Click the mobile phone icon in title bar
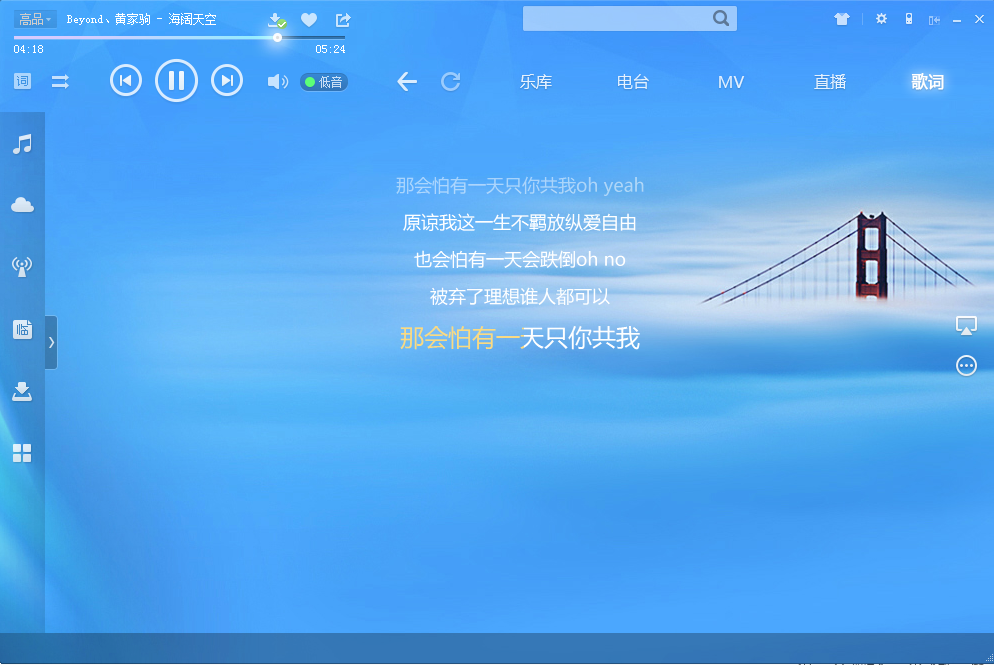 [909, 19]
